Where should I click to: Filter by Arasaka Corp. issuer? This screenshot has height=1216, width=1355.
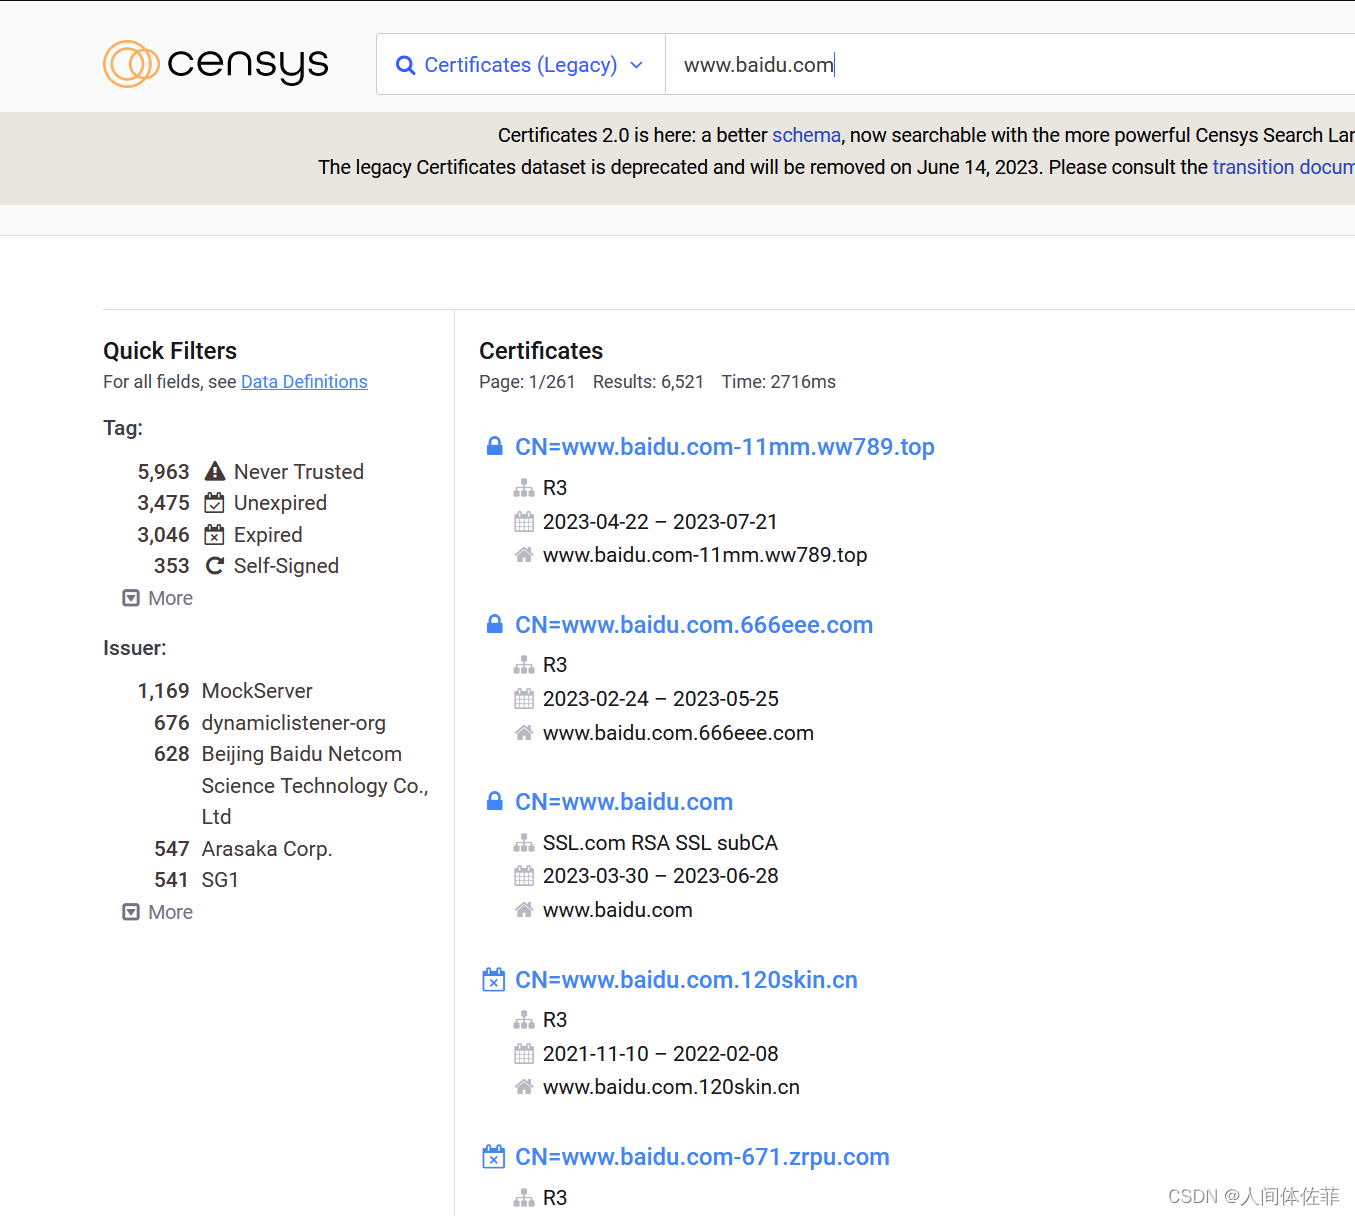click(267, 849)
